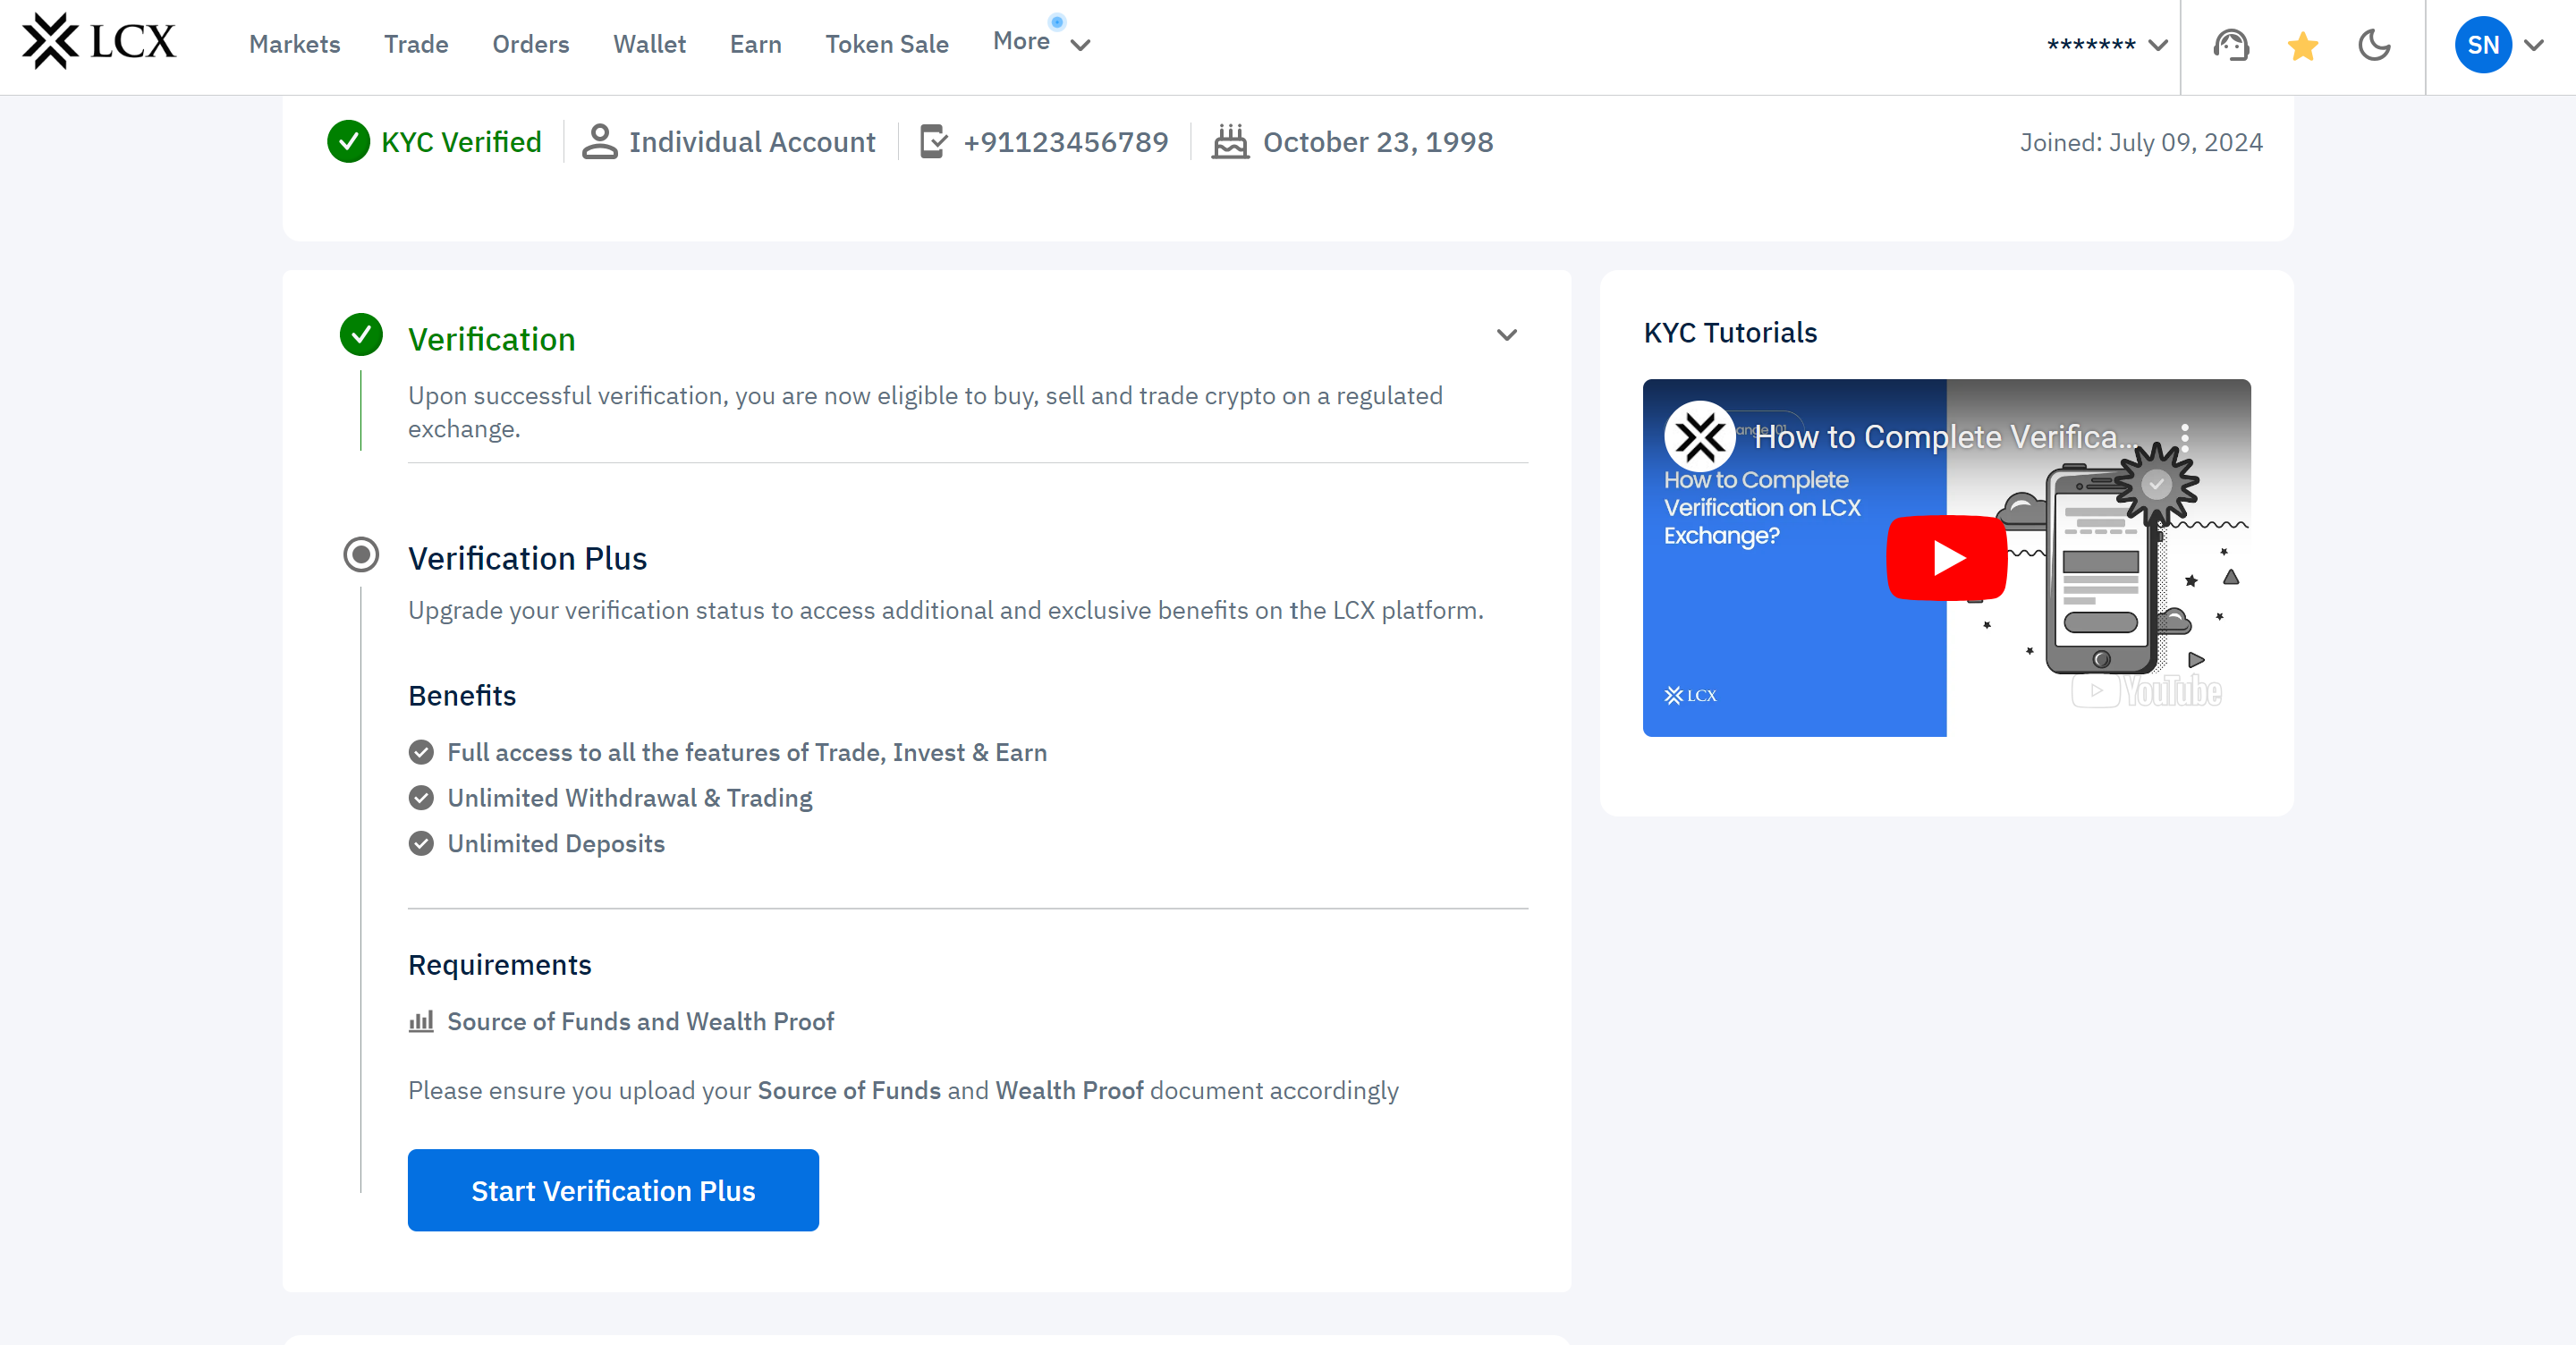Open the Token Sale link
Screen dimensions: 2576x1345
pyautogui.click(x=886, y=45)
